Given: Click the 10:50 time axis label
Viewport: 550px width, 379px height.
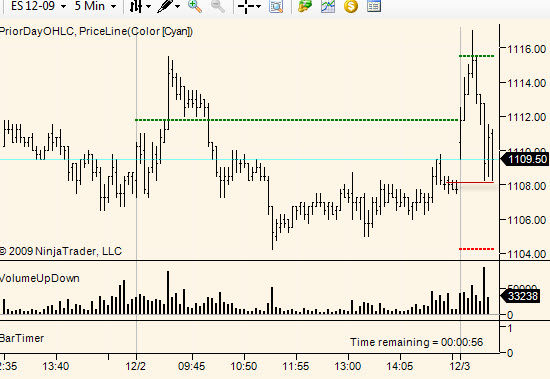Looking at the screenshot, I should tap(243, 366).
